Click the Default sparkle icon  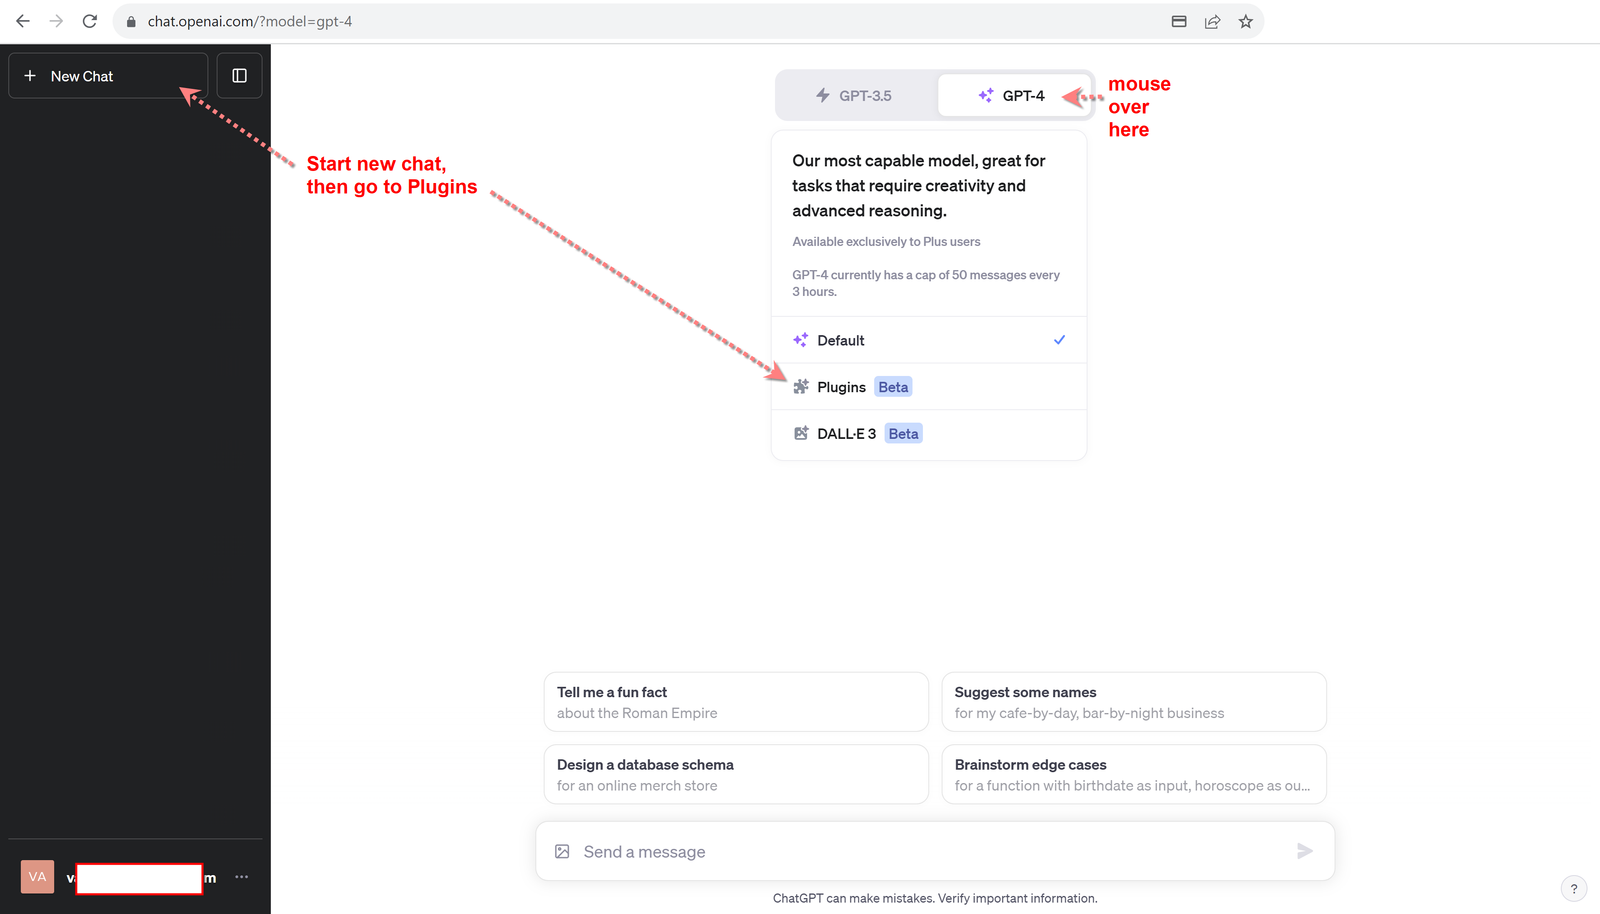click(801, 340)
